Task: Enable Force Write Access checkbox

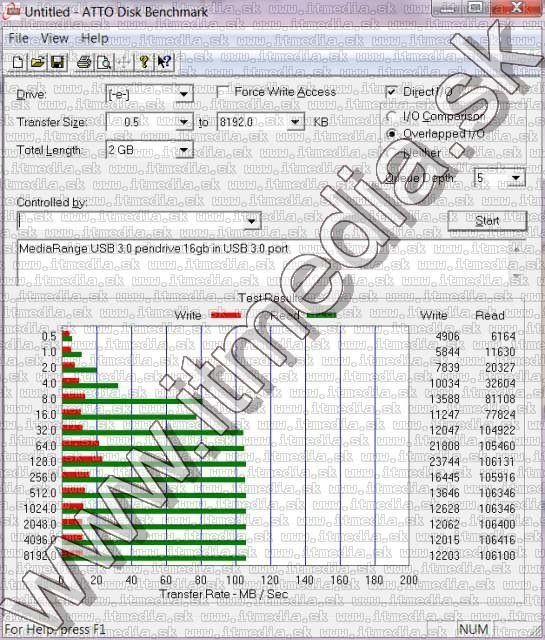Action: (223, 92)
